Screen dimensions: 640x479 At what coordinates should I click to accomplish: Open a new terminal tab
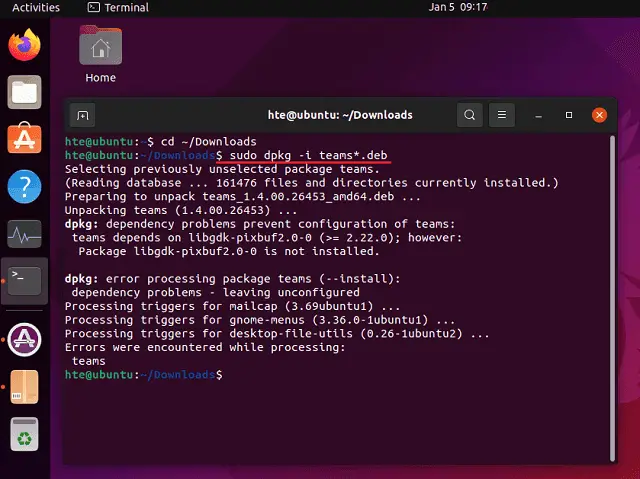click(x=82, y=115)
